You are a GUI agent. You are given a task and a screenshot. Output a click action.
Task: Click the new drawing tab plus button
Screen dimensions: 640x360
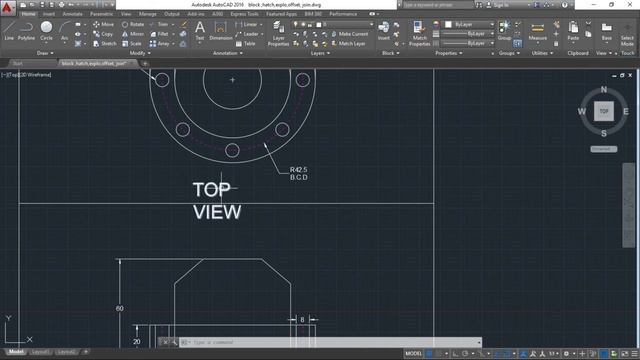(144, 63)
